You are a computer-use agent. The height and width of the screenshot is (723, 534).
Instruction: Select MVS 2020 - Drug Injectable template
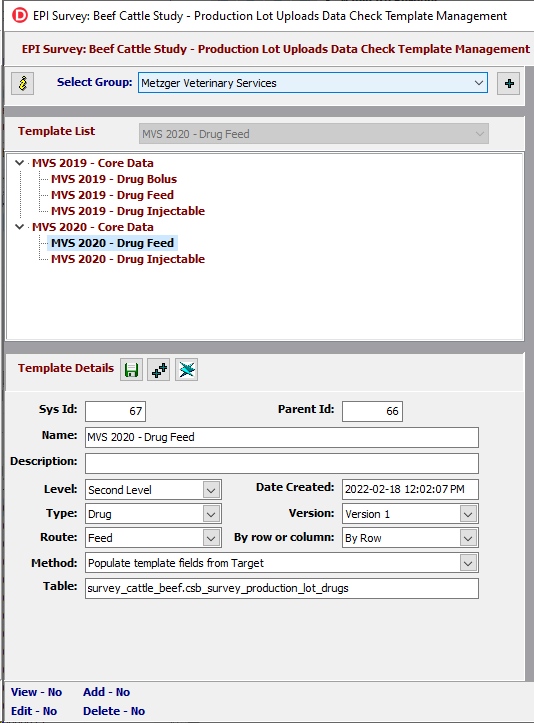128,259
